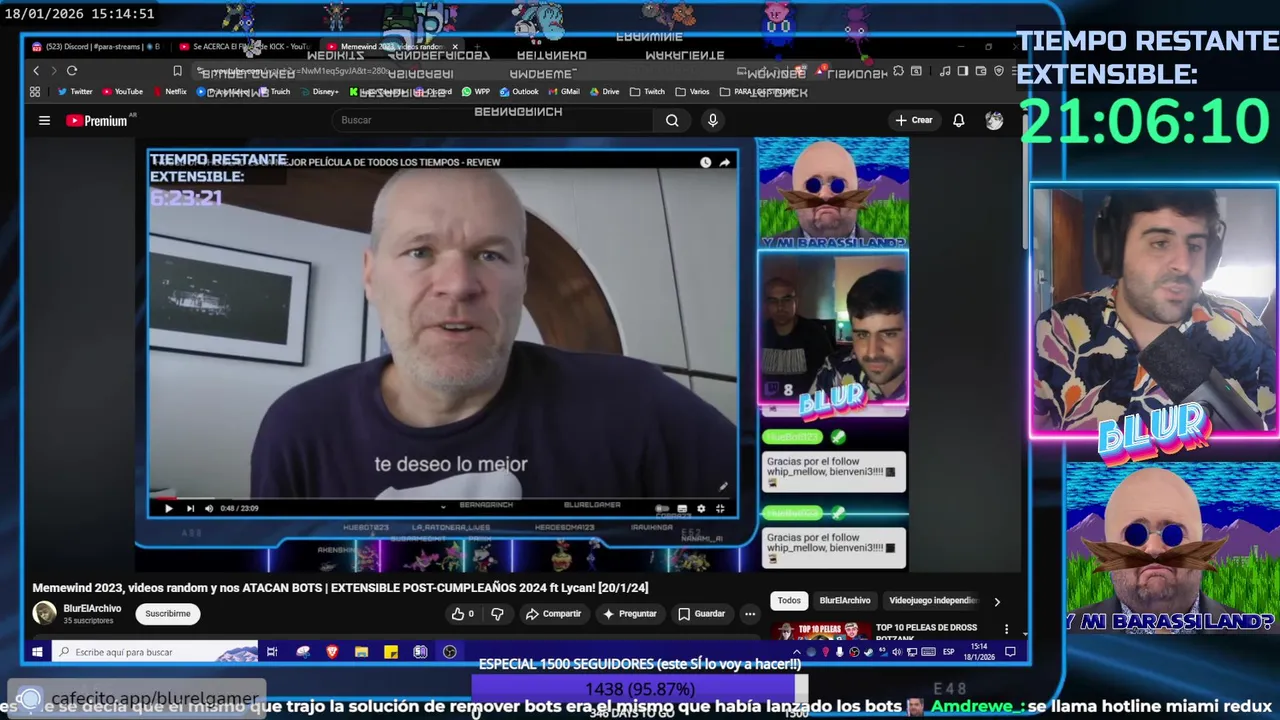Go back with the browser back arrow
Viewport: 1280px width, 720px height.
pos(36,71)
